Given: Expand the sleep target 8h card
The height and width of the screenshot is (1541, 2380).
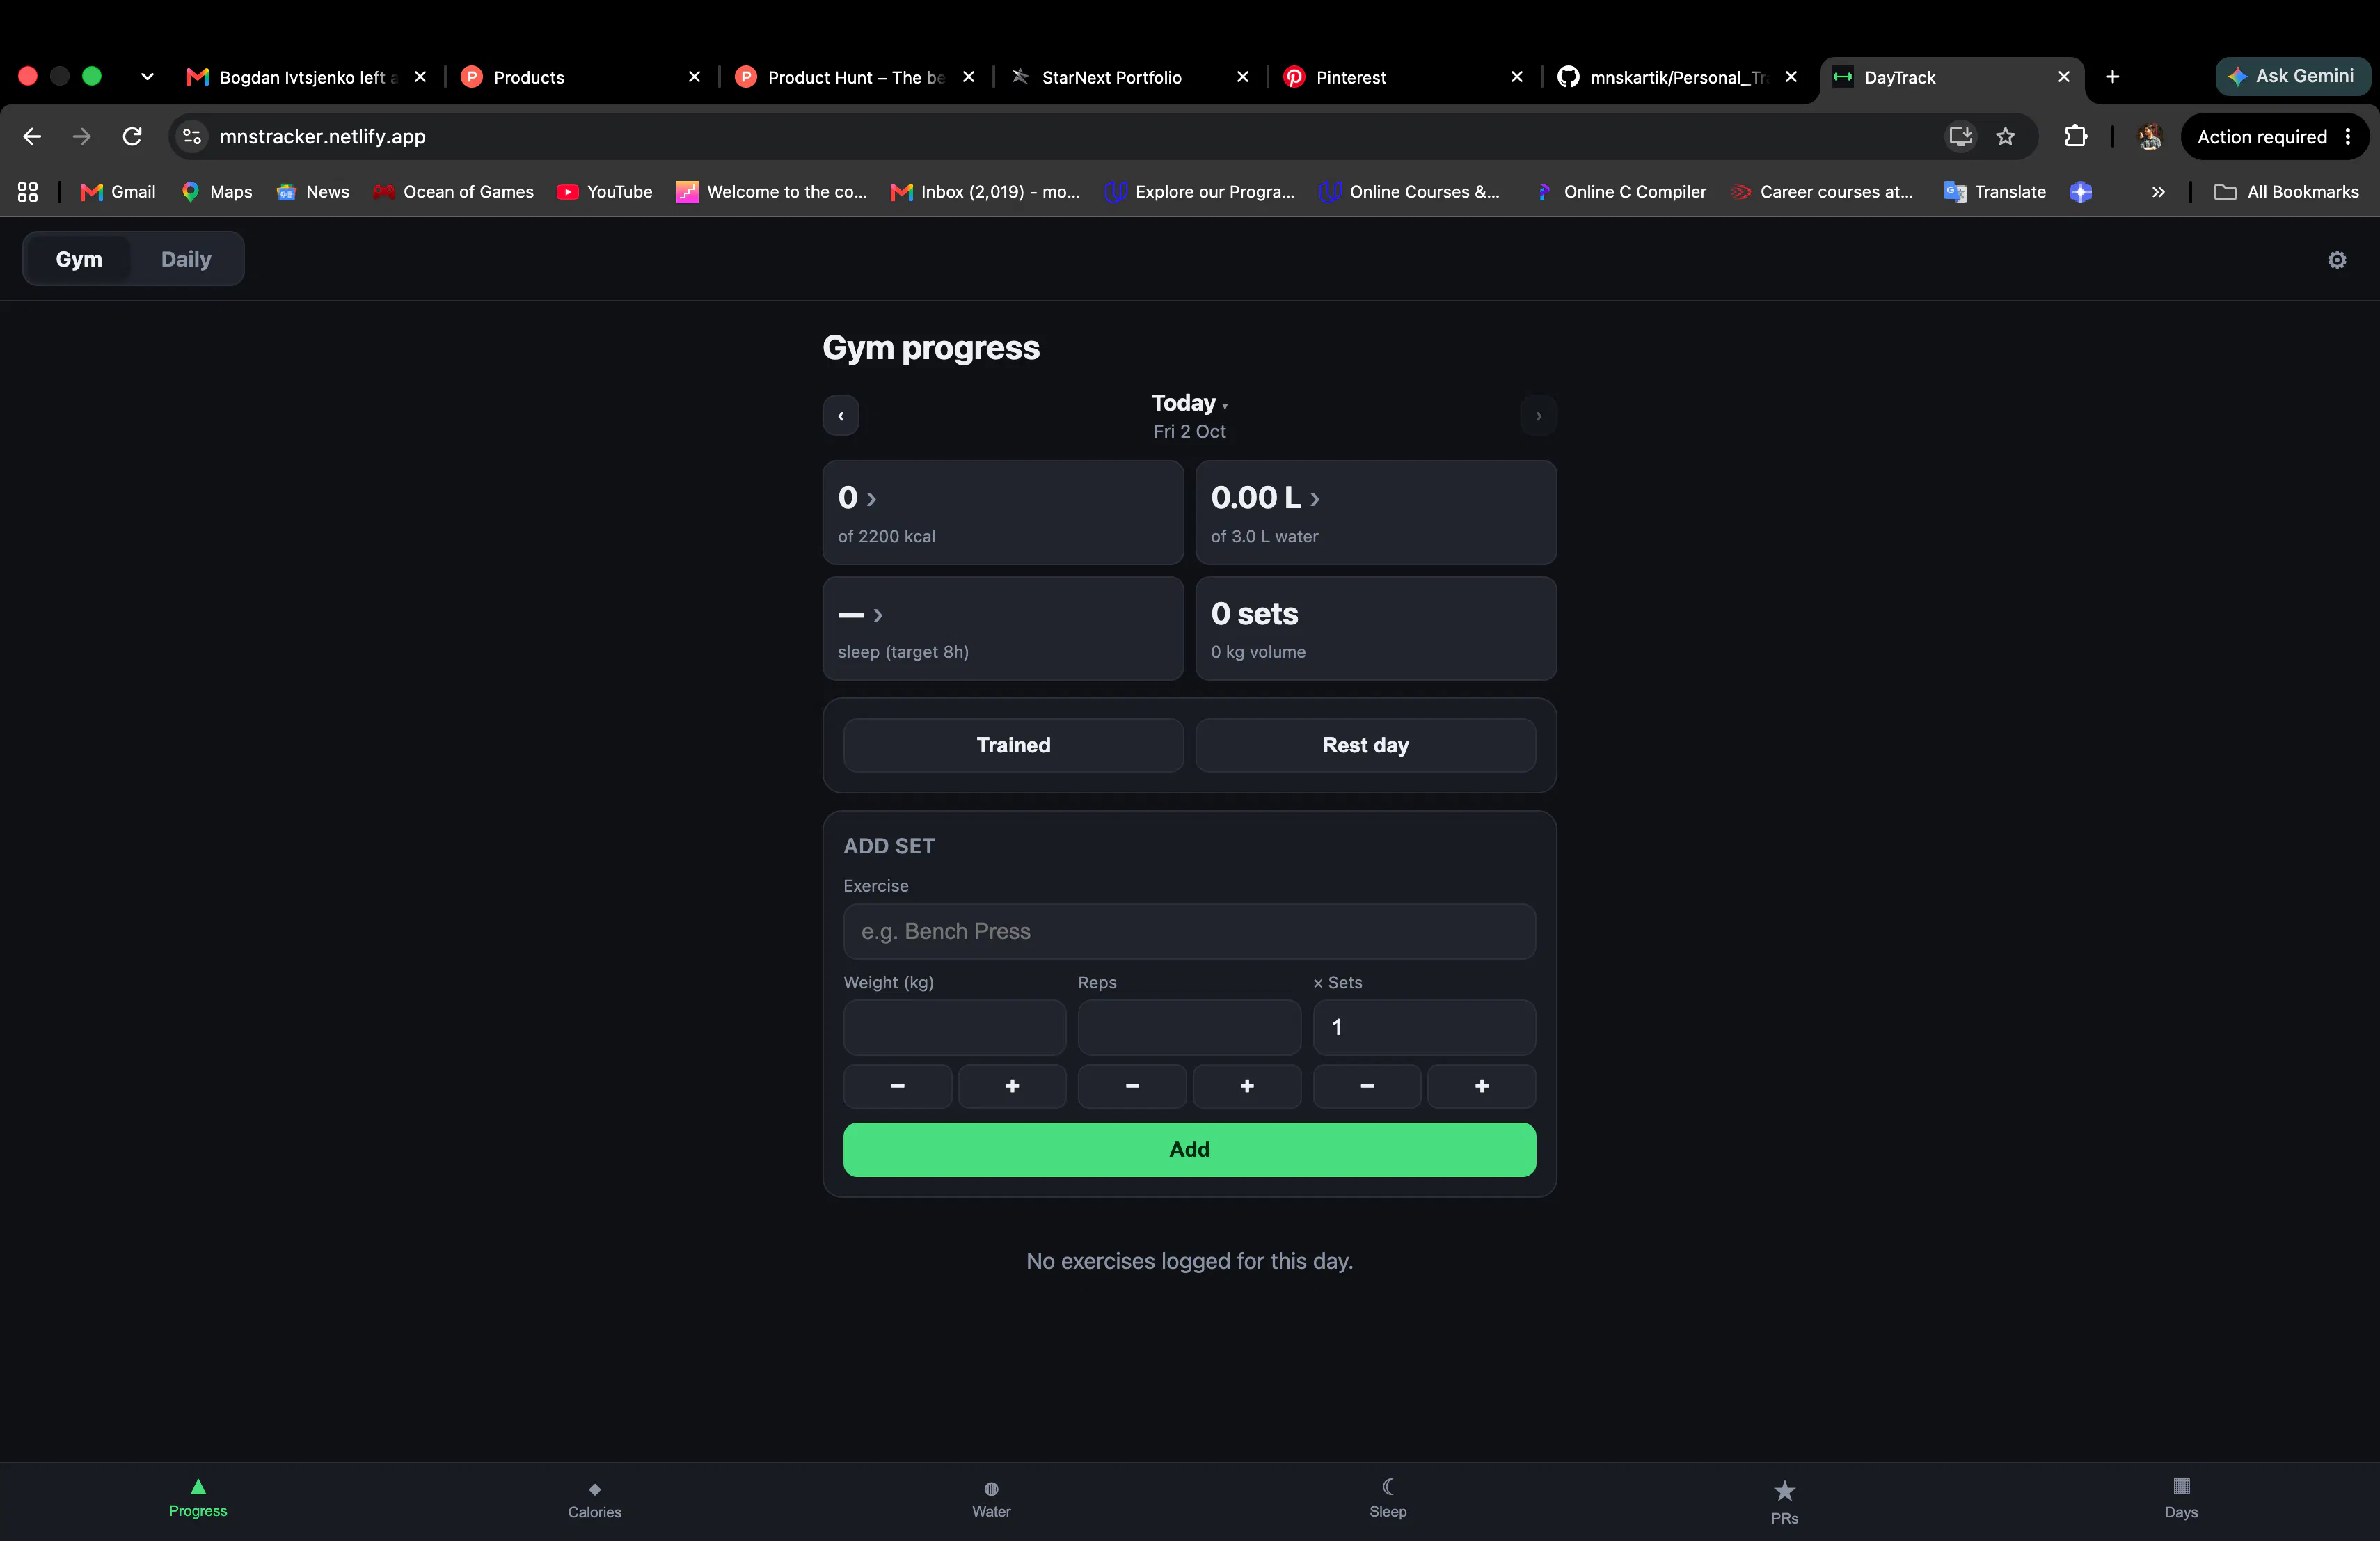Looking at the screenshot, I should [x=1003, y=629].
